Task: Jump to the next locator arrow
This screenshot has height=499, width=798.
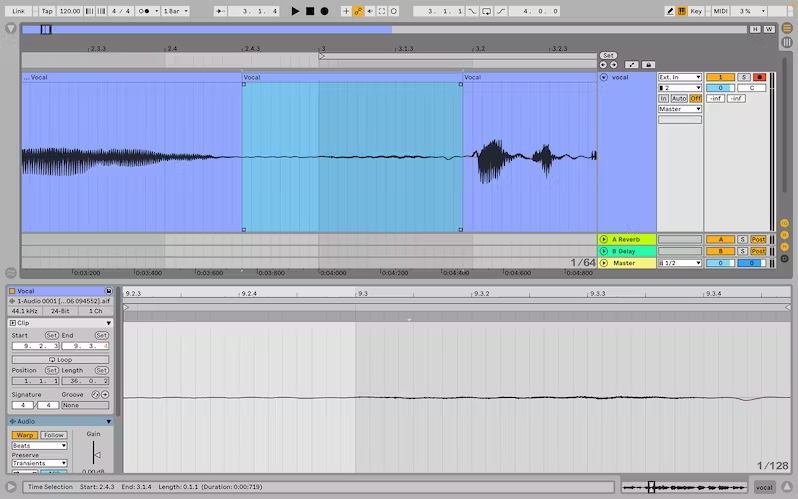Action: 614,65
